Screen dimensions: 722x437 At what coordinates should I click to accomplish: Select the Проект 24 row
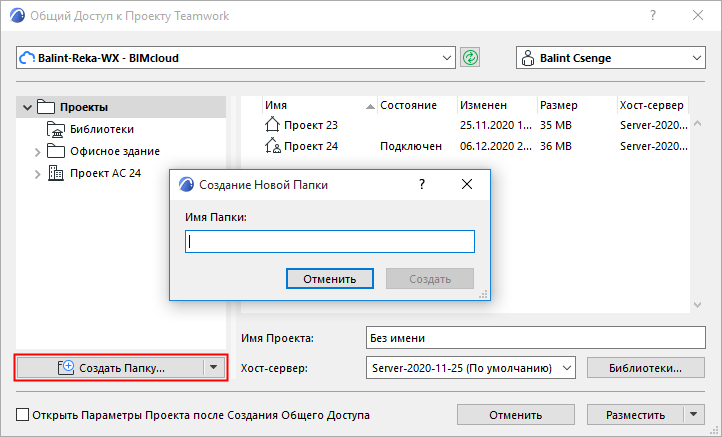[x=465, y=146]
